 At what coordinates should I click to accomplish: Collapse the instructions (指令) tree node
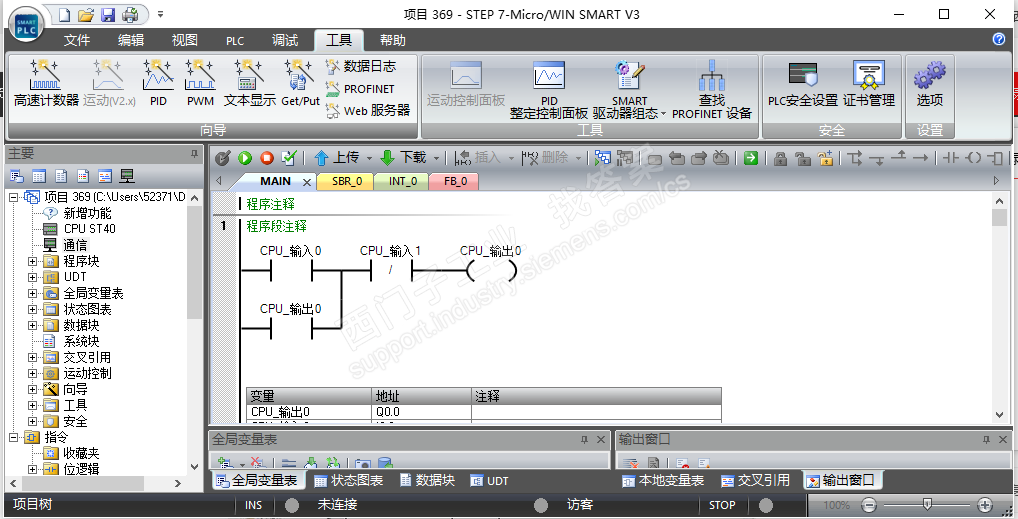(14, 437)
